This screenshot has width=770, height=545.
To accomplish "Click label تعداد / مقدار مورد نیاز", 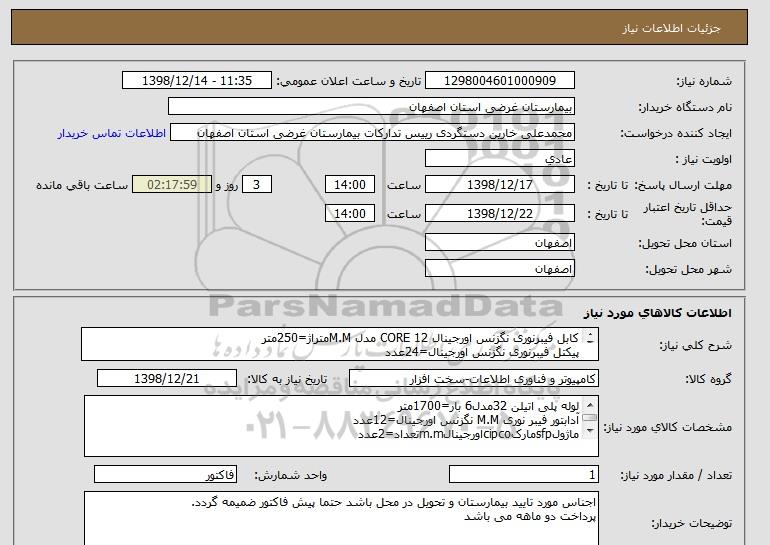I will (676, 475).
